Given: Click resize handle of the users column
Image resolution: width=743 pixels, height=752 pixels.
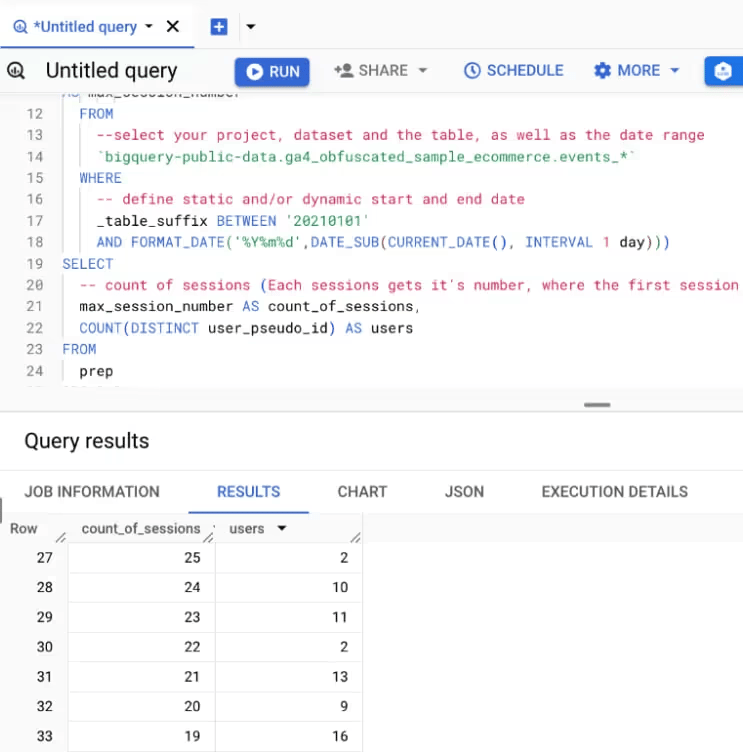Looking at the screenshot, I should 355,538.
